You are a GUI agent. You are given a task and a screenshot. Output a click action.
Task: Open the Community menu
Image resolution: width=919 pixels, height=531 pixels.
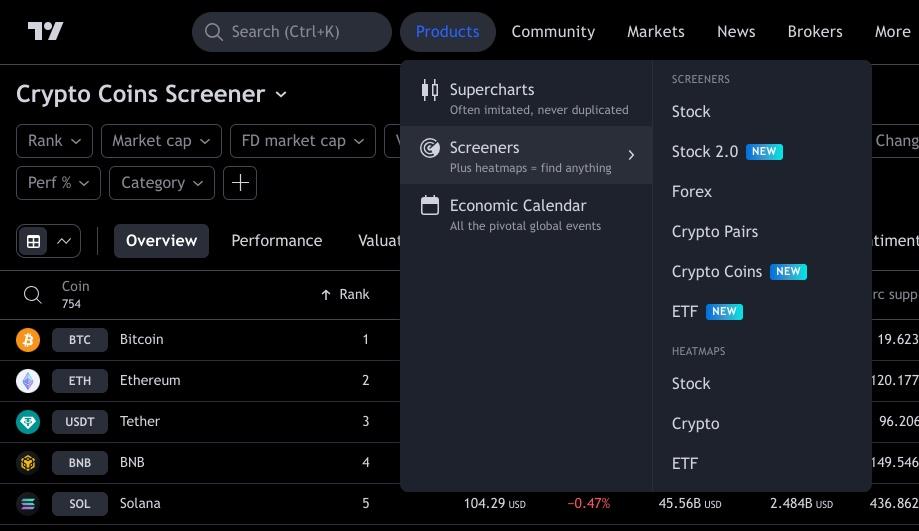[553, 32]
